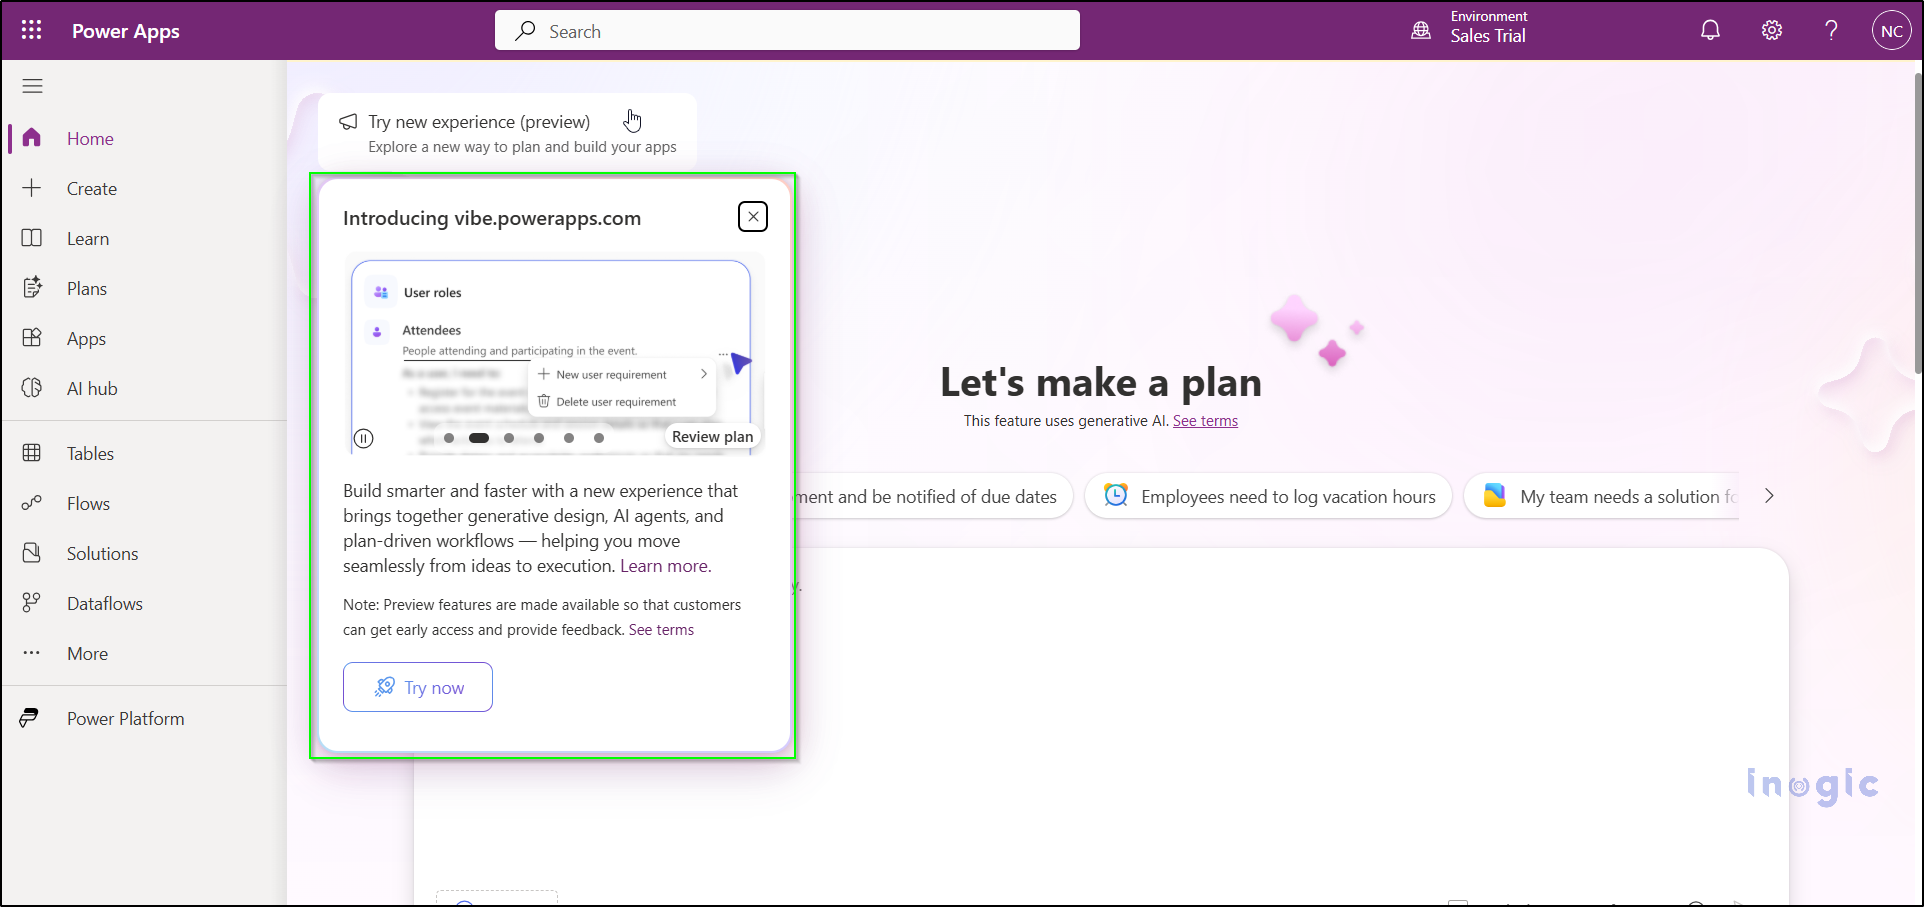This screenshot has width=1924, height=907.
Task: Open the Plans section
Action: [x=86, y=288]
